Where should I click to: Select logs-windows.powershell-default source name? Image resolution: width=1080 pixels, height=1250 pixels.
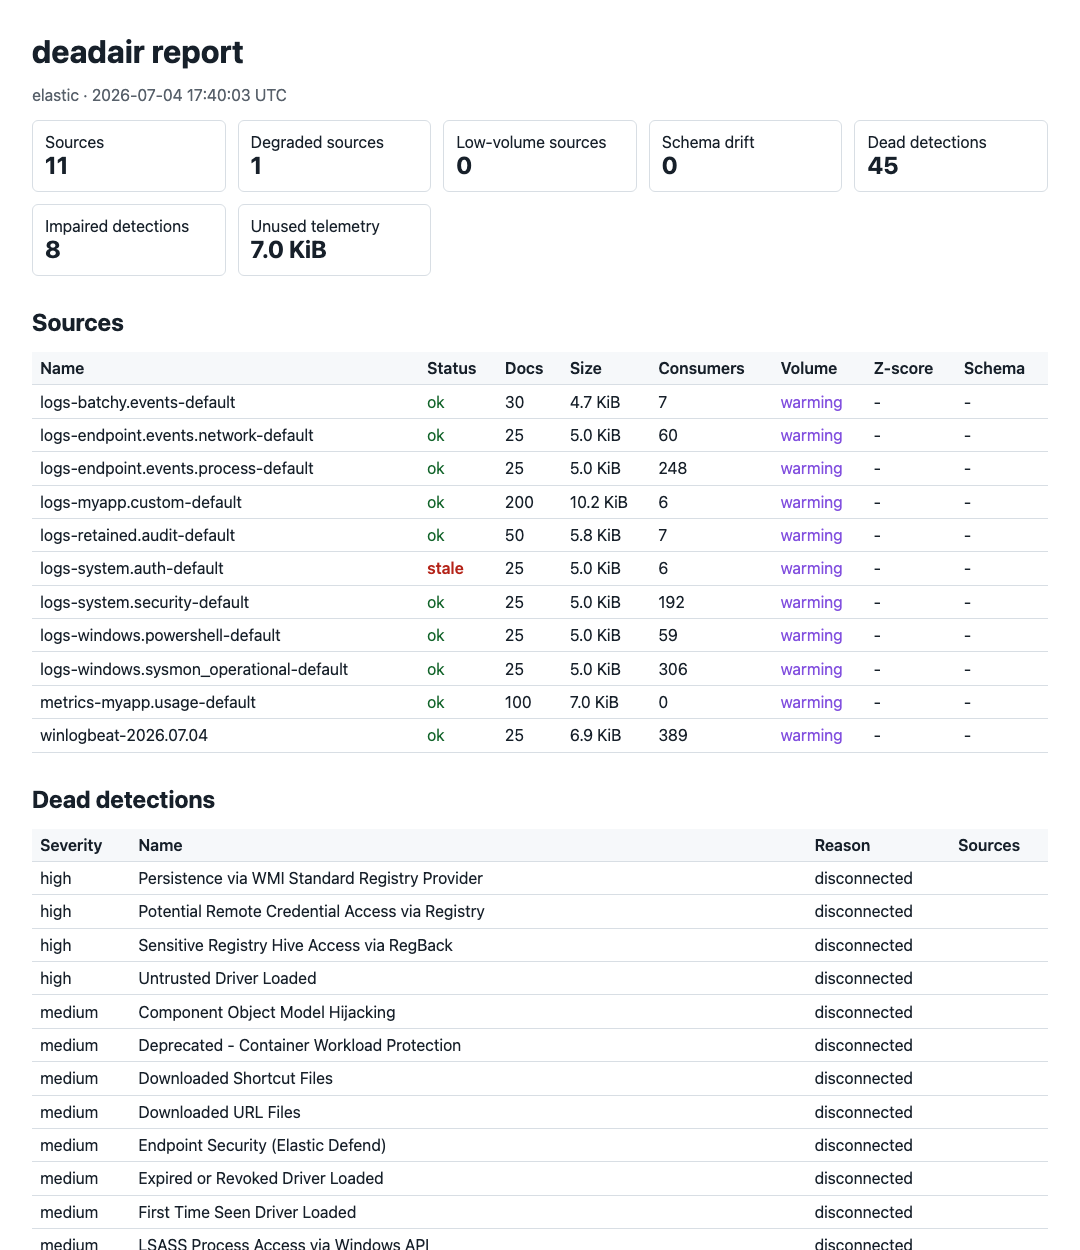pos(160,635)
